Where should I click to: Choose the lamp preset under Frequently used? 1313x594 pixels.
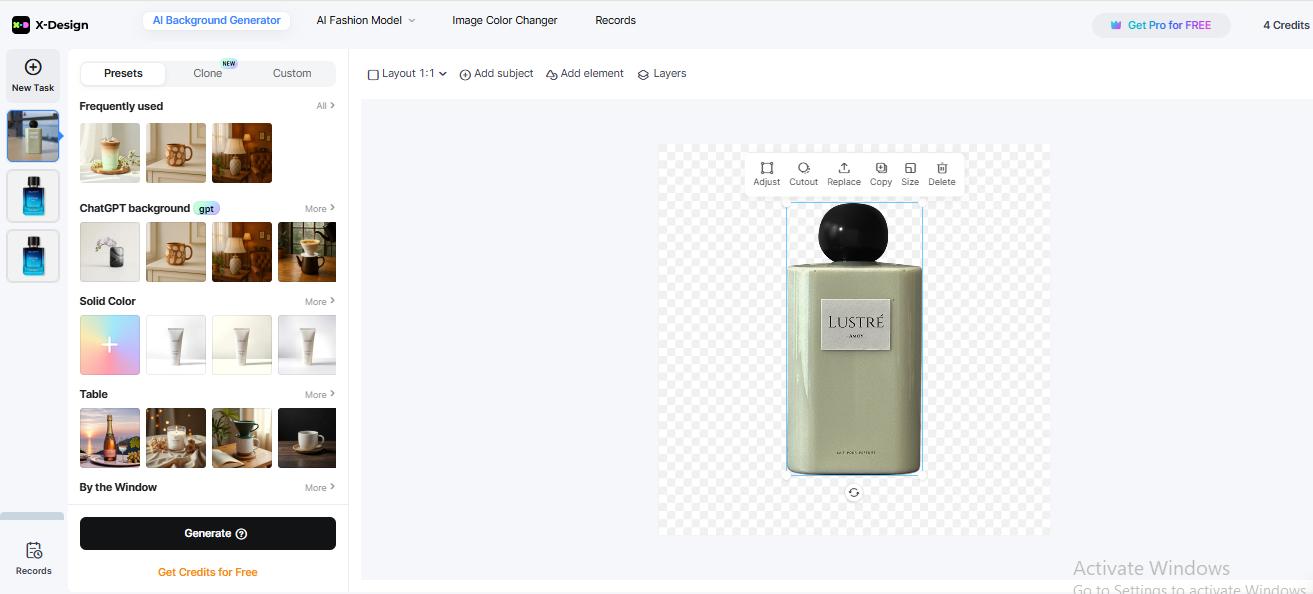tap(242, 153)
